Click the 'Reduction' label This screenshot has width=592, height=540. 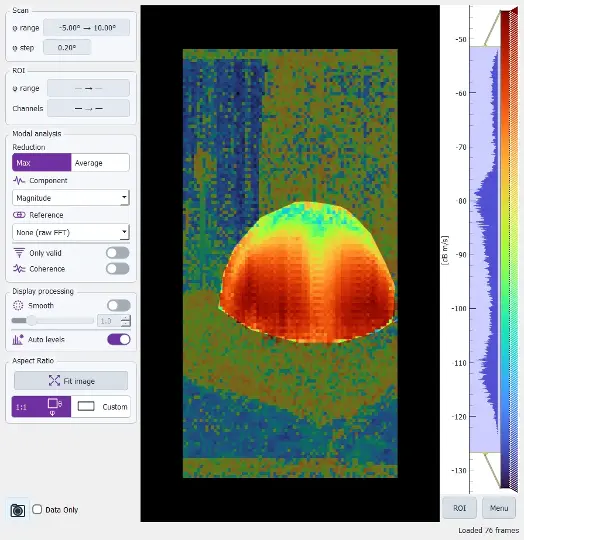point(29,147)
